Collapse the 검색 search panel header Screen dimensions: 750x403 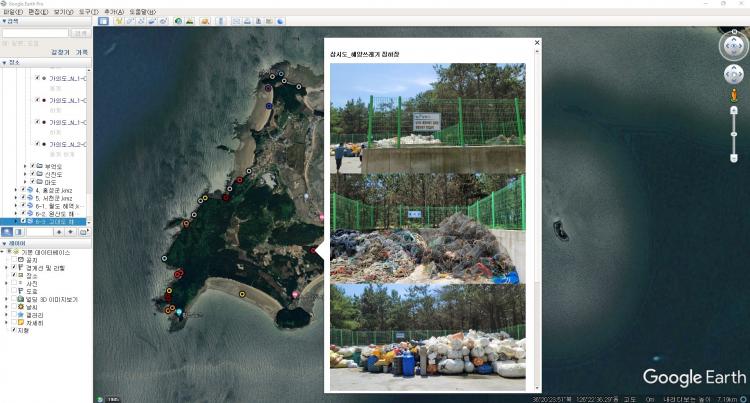(46, 21)
